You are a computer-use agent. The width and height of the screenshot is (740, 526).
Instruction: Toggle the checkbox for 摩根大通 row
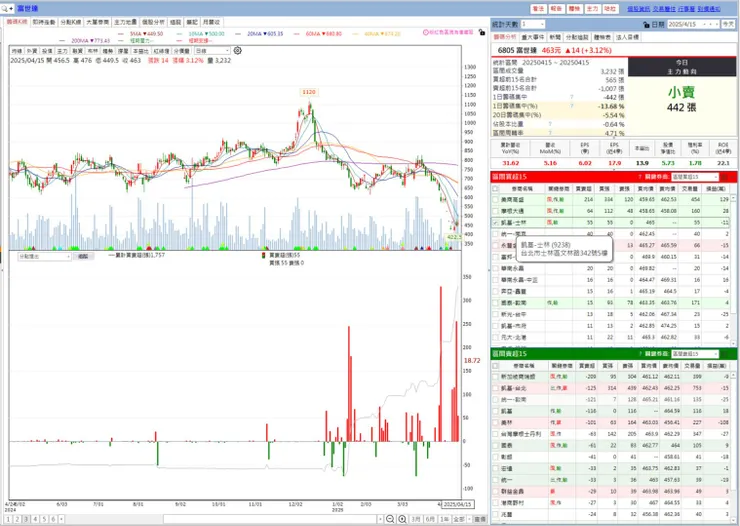coord(495,211)
